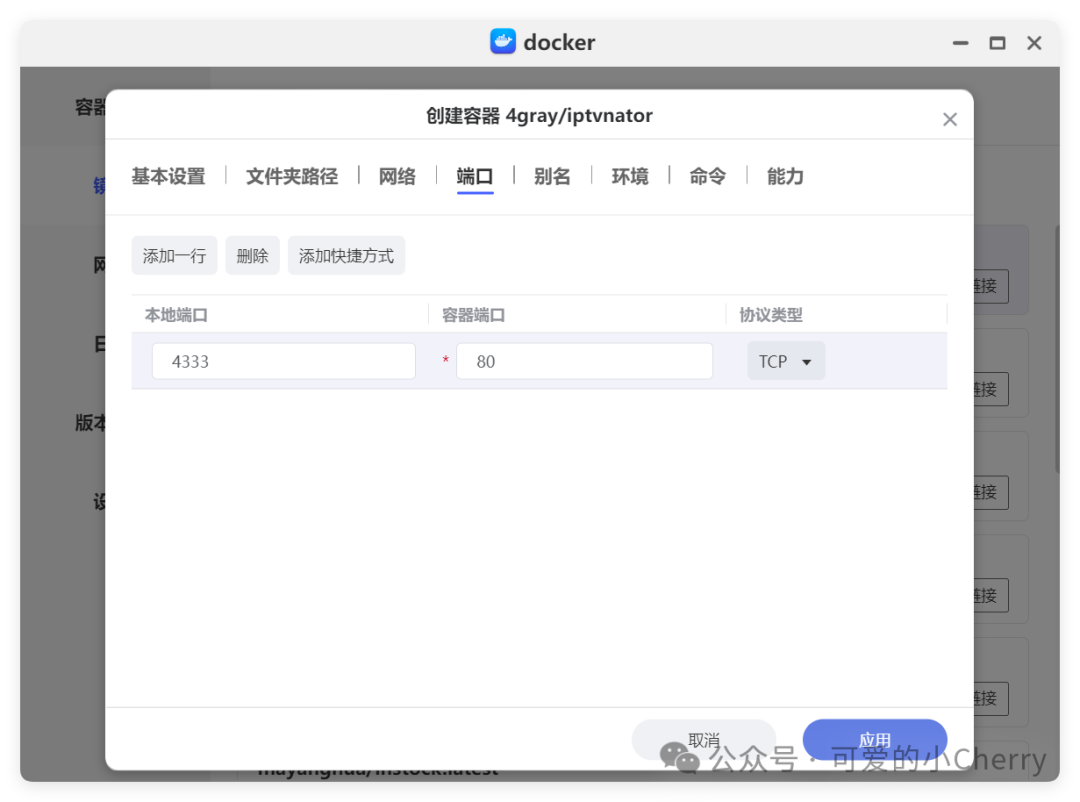Image resolution: width=1080 pixels, height=802 pixels.
Task: Close the docker window
Action: 1034,43
